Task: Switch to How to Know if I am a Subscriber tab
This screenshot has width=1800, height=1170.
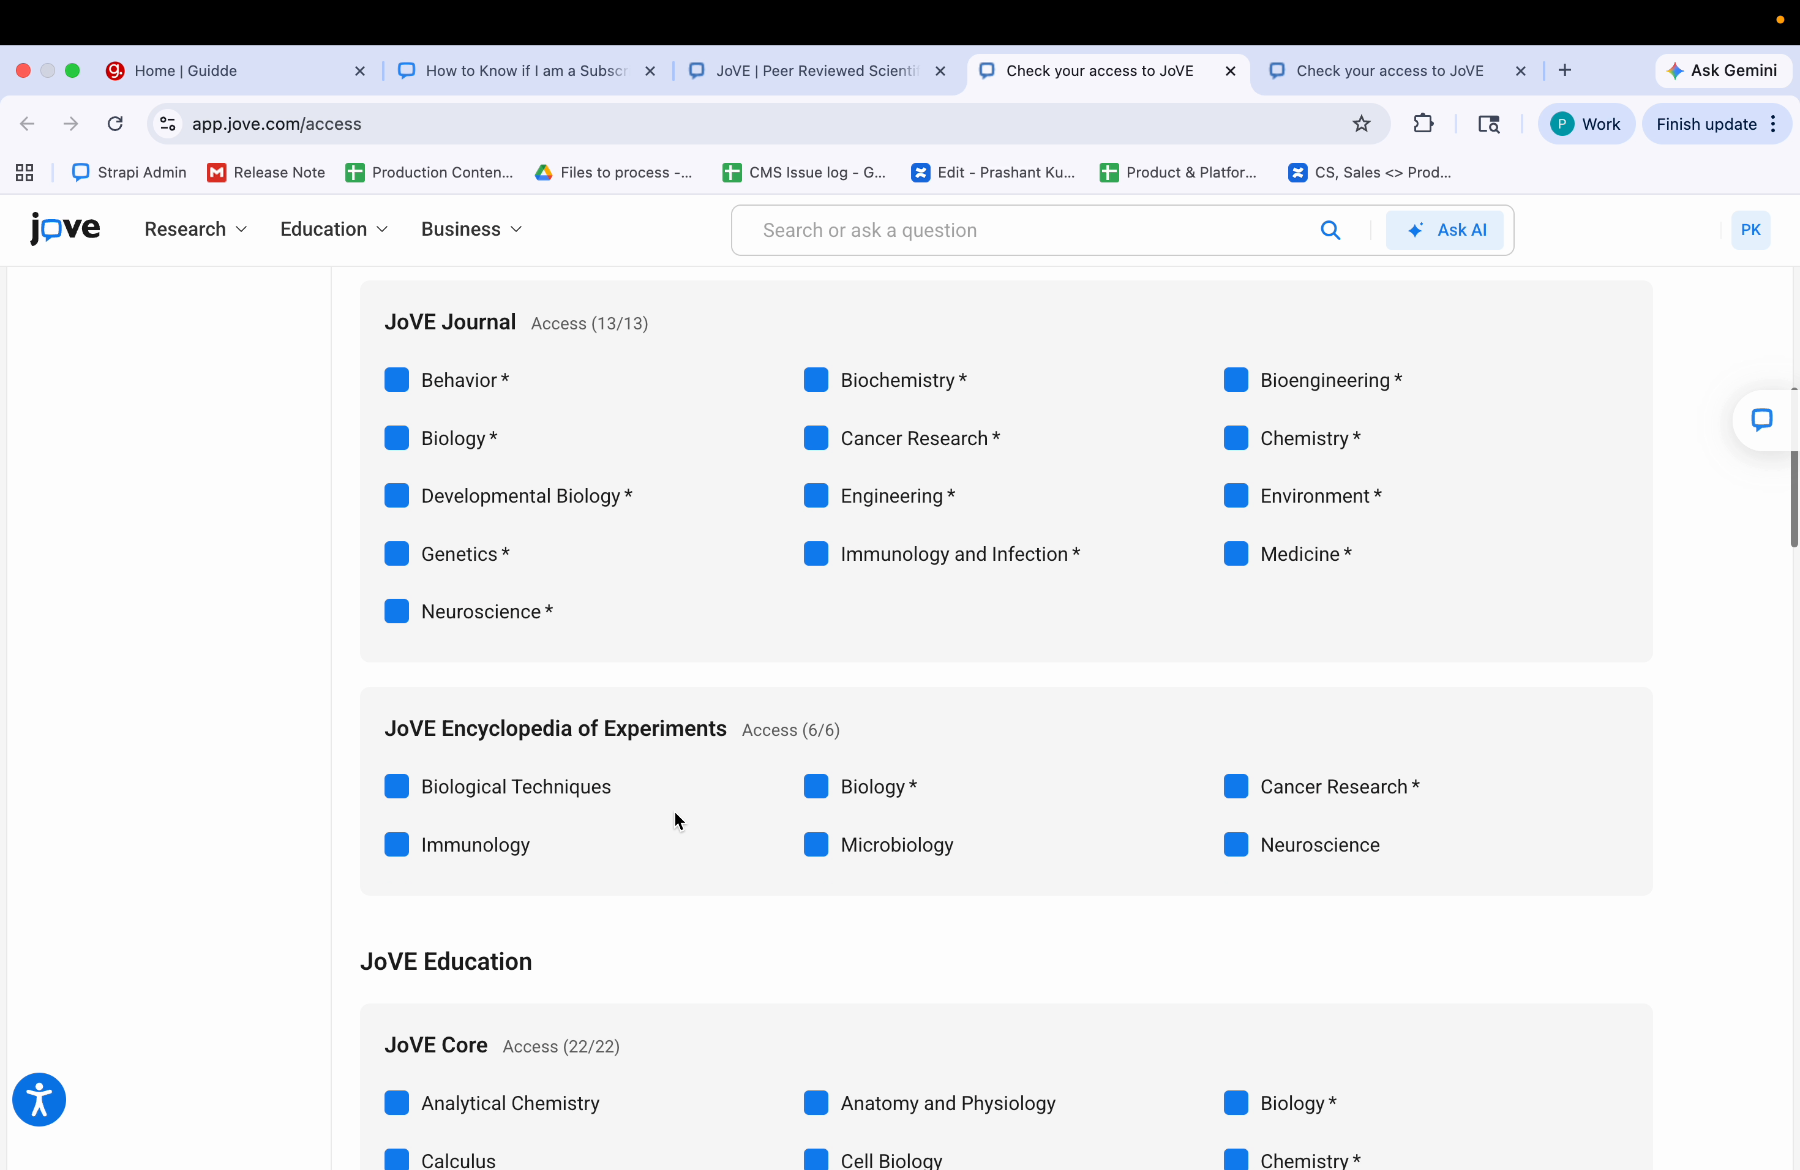Action: [525, 71]
